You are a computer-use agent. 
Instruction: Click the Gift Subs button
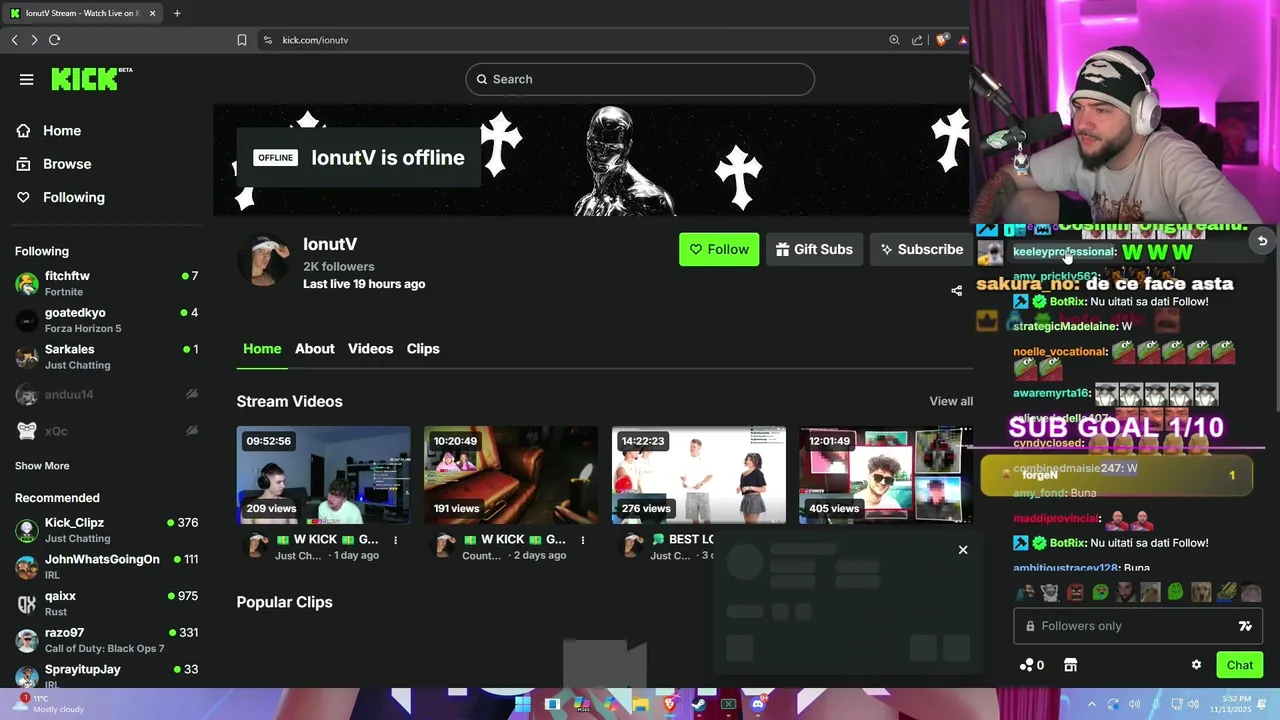pos(814,249)
